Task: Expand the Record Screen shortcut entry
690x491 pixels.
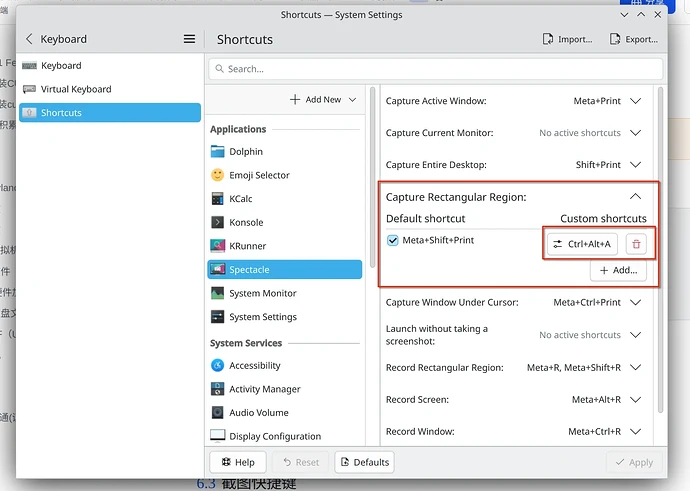Action: tap(635, 400)
